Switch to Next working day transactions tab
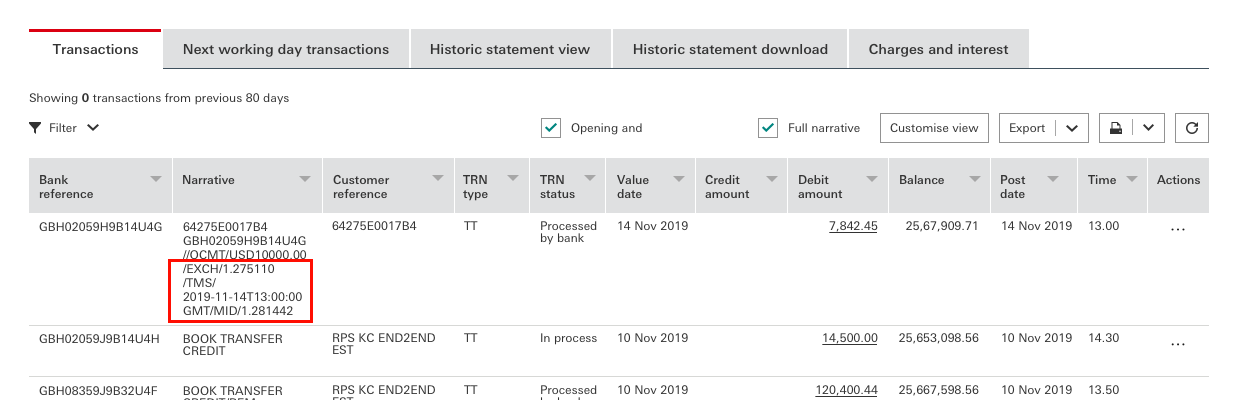 (286, 49)
